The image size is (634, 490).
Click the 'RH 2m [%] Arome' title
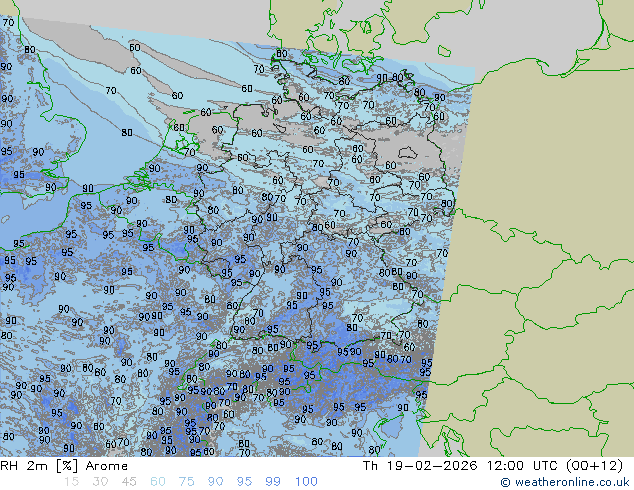tap(64, 466)
